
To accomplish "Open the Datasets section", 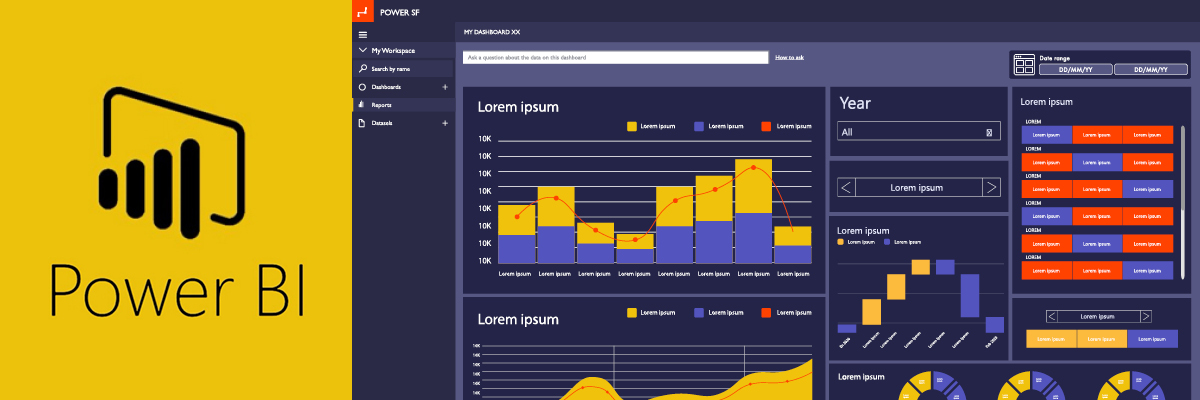I will (x=382, y=123).
